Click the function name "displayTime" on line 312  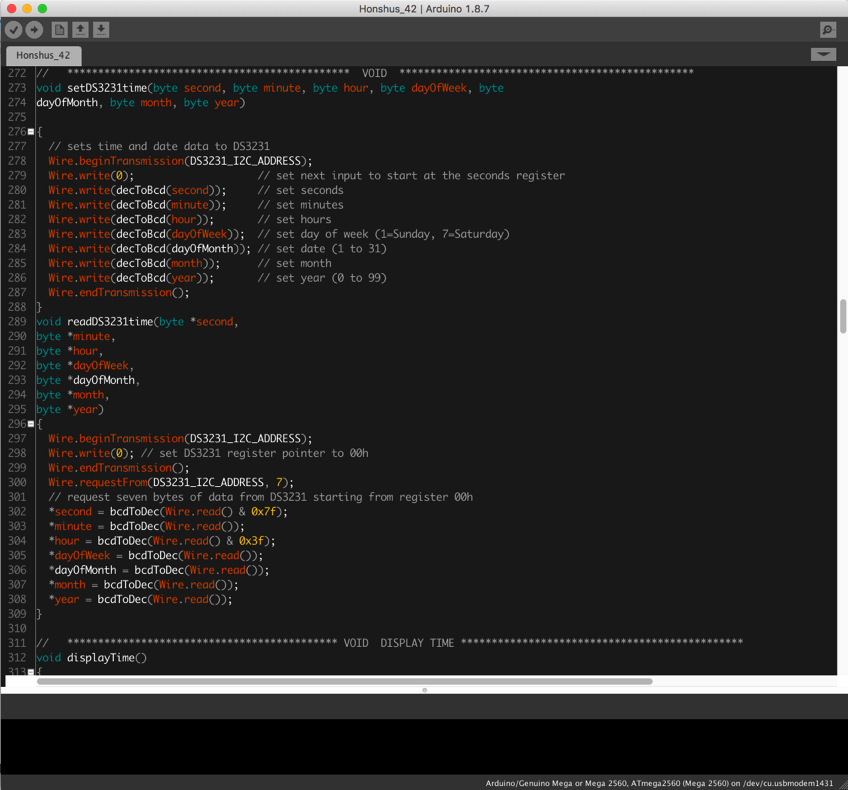click(101, 658)
